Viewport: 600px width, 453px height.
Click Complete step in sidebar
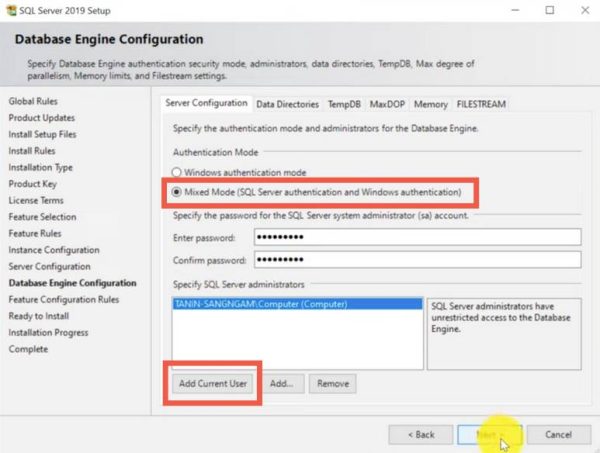[x=28, y=349]
